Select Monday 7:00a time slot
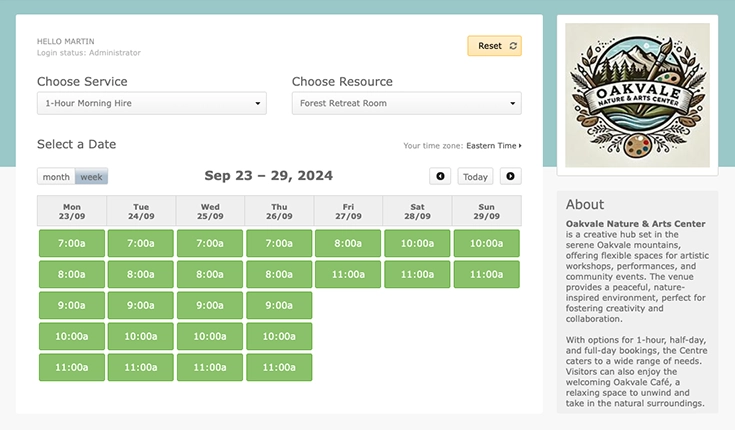Viewport: 735px width, 430px height. click(71, 243)
